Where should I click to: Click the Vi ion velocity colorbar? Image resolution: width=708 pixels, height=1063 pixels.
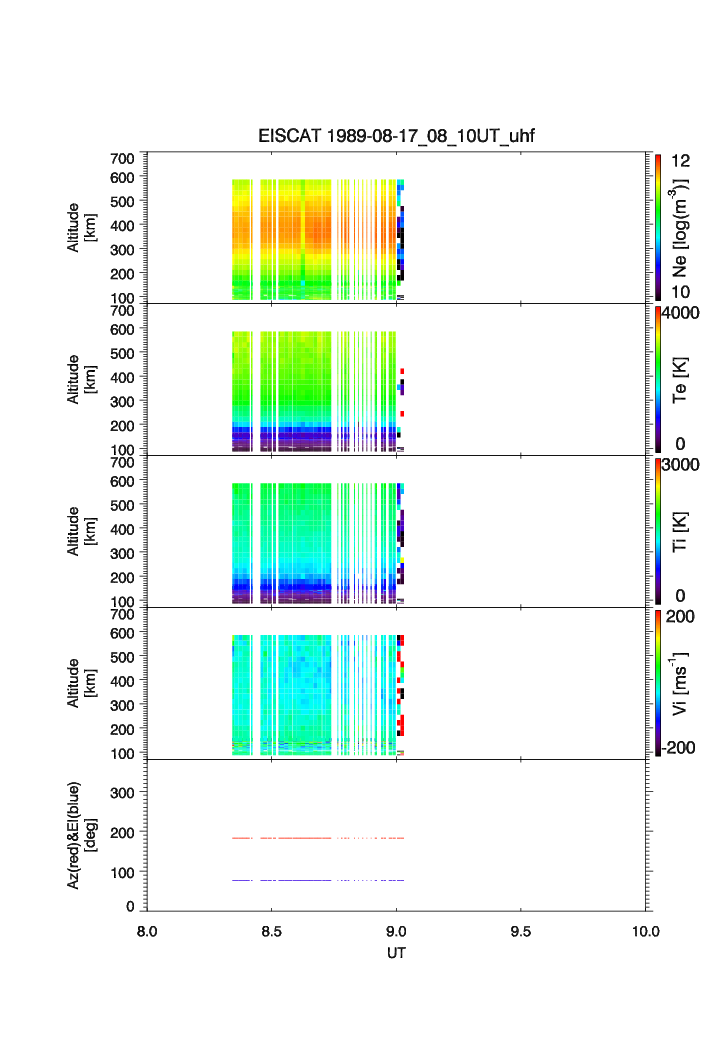(x=657, y=682)
